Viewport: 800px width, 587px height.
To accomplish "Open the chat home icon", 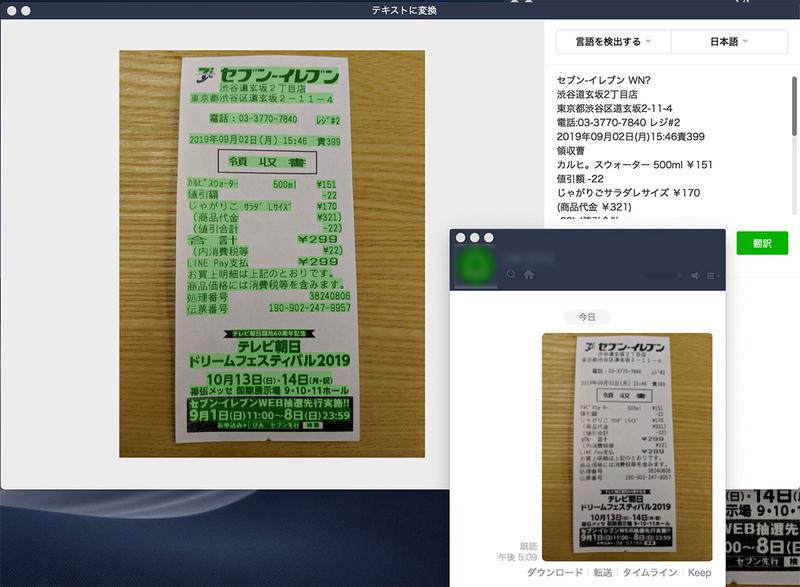I will point(529,274).
